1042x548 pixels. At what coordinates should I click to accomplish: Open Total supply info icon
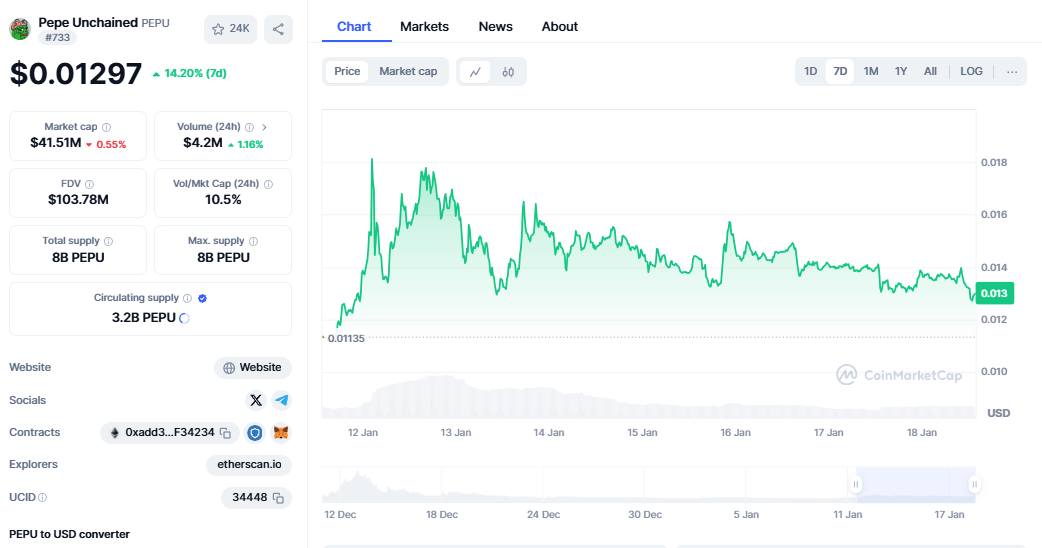pyautogui.click(x=108, y=241)
